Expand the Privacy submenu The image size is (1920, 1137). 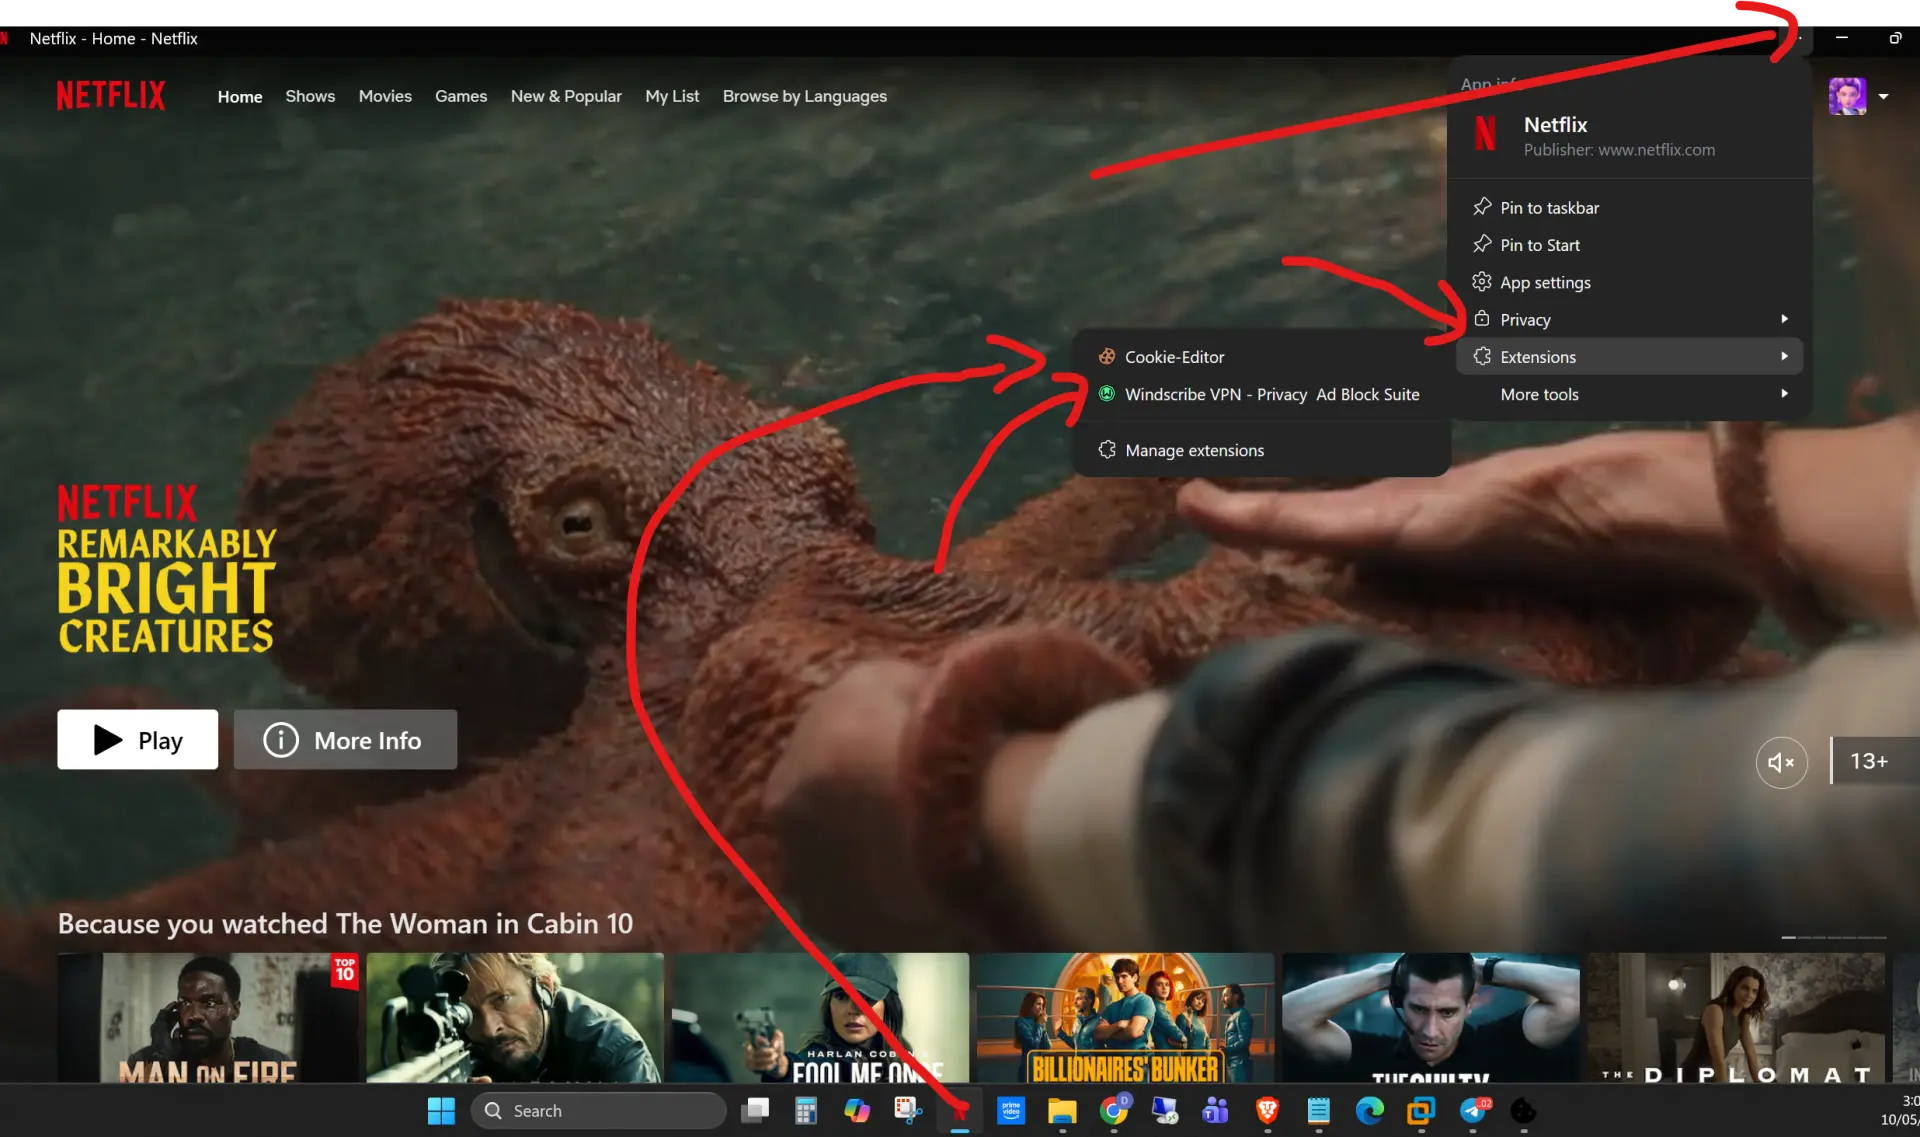click(1630, 320)
